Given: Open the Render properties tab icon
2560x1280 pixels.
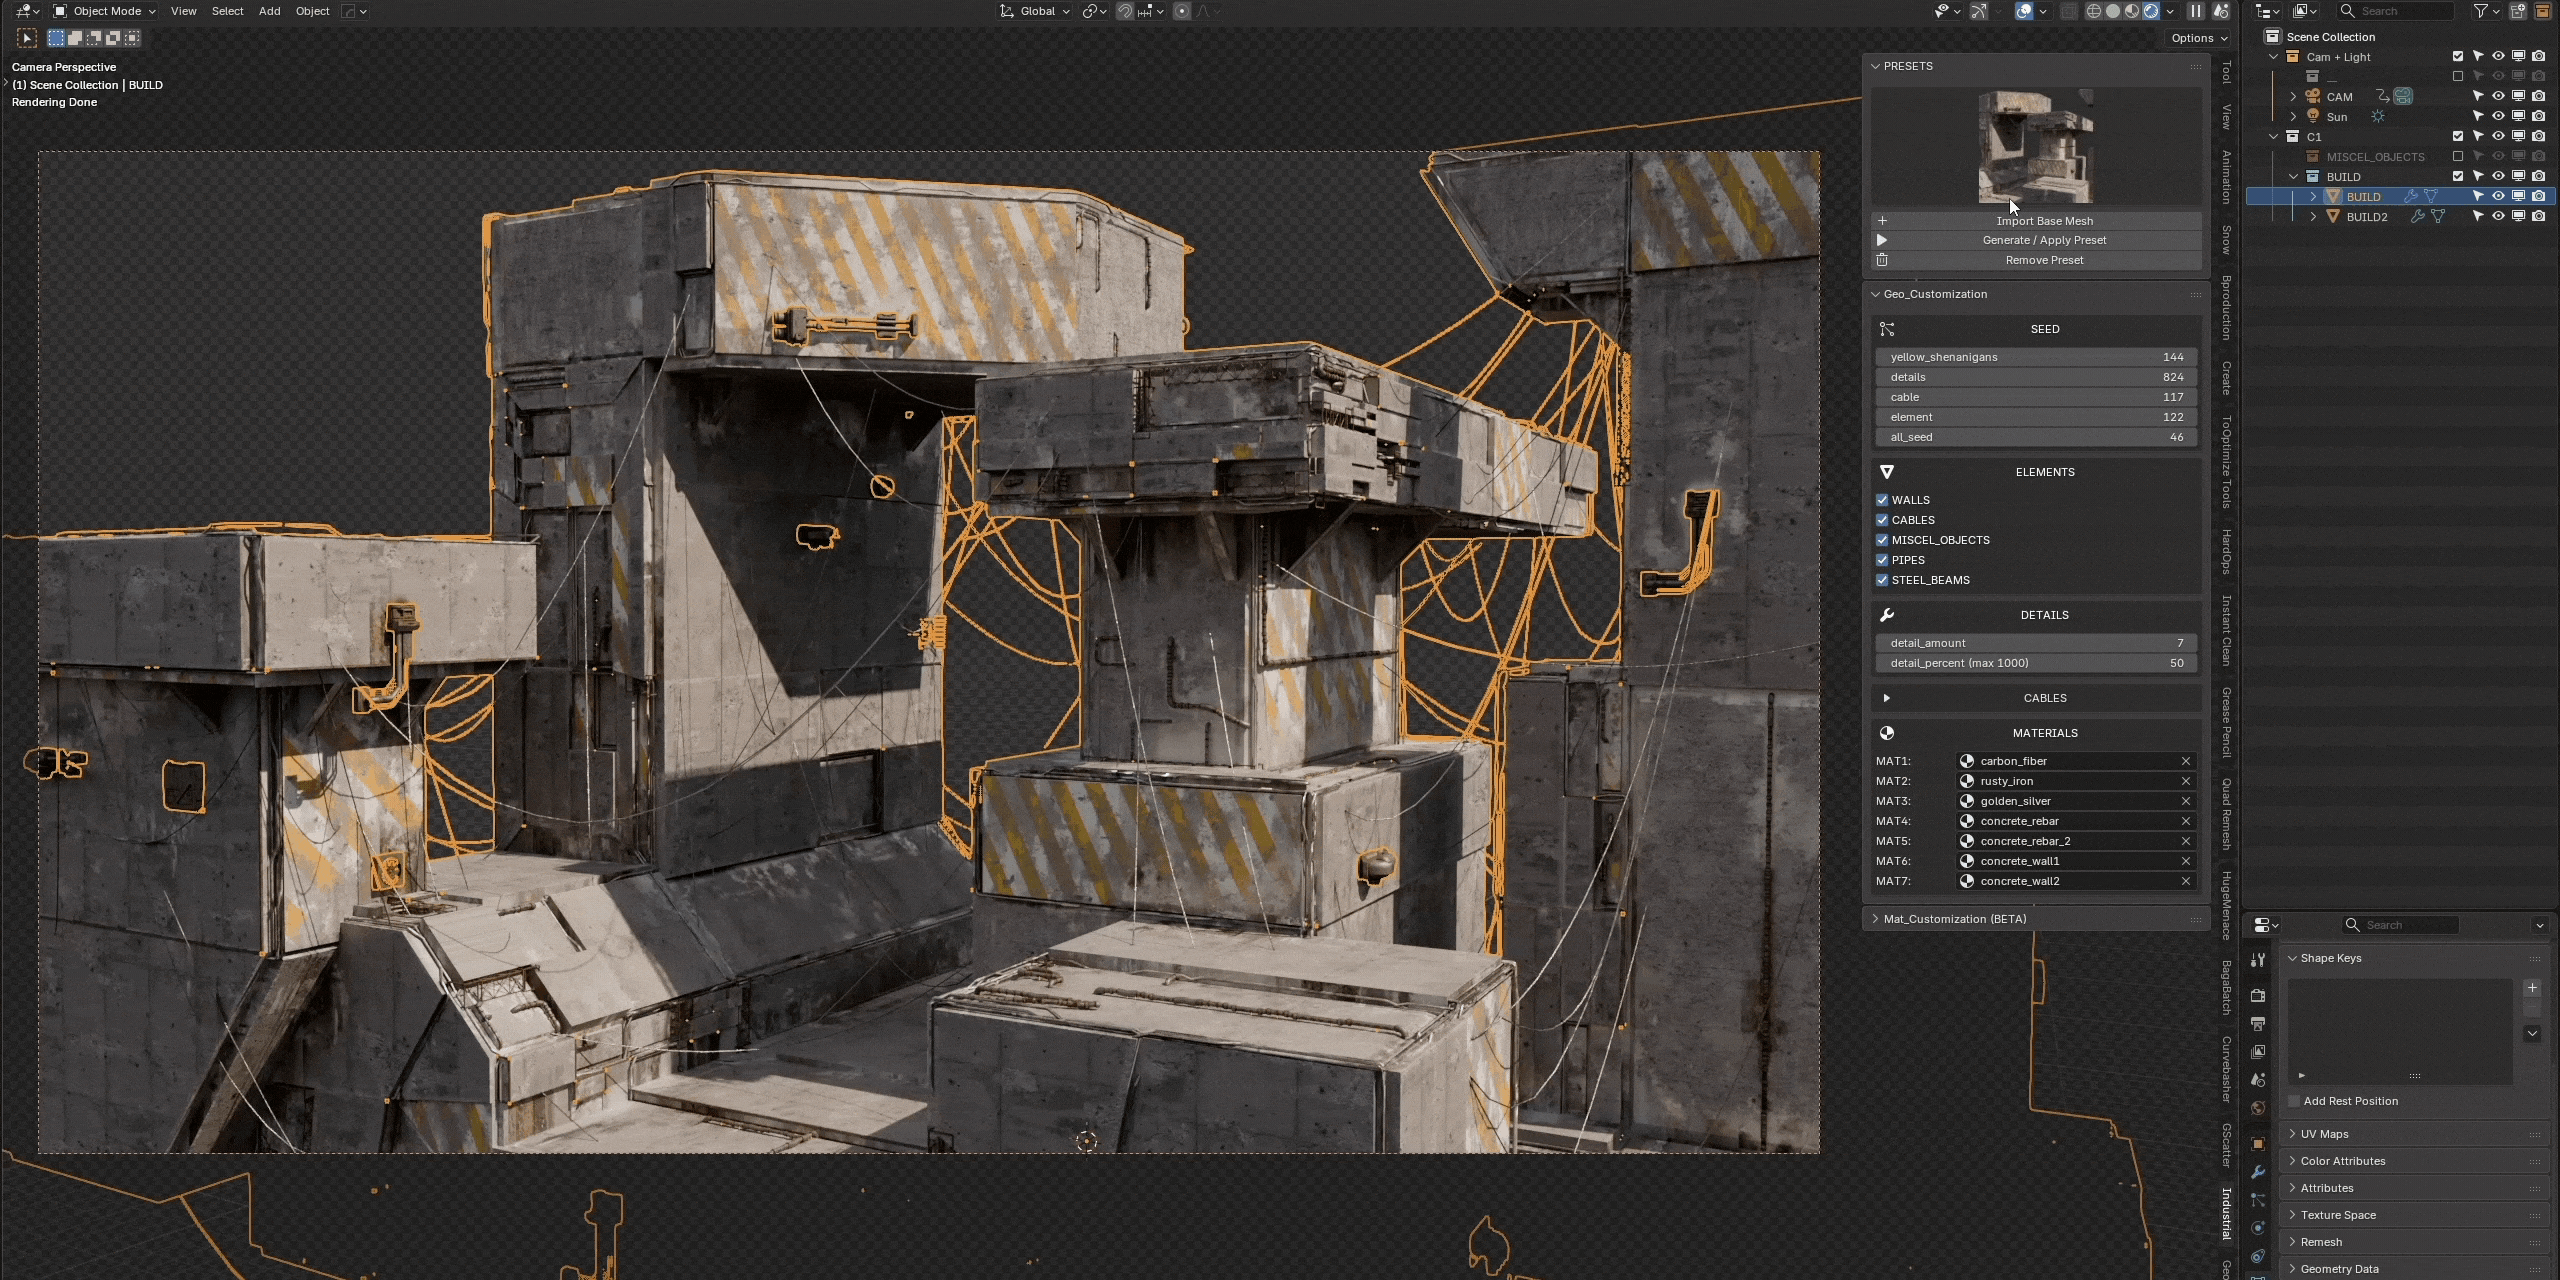Looking at the screenshot, I should coord(2258,995).
